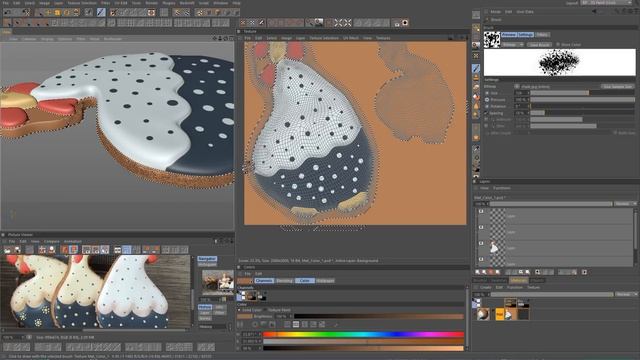Open the layer blend mode dropdown
This screenshot has width=640, height=360.
coord(626,204)
